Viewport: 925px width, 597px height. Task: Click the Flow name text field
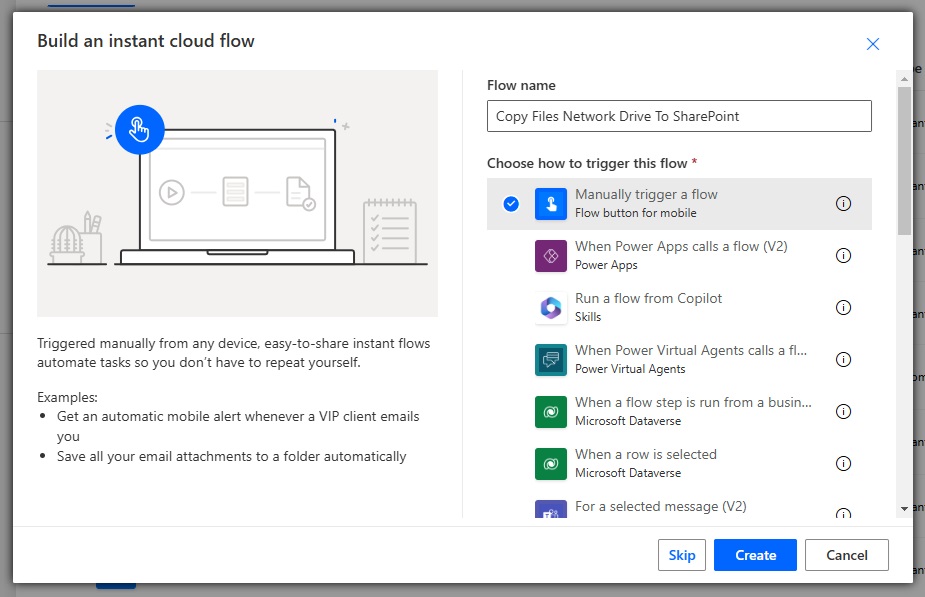[679, 116]
